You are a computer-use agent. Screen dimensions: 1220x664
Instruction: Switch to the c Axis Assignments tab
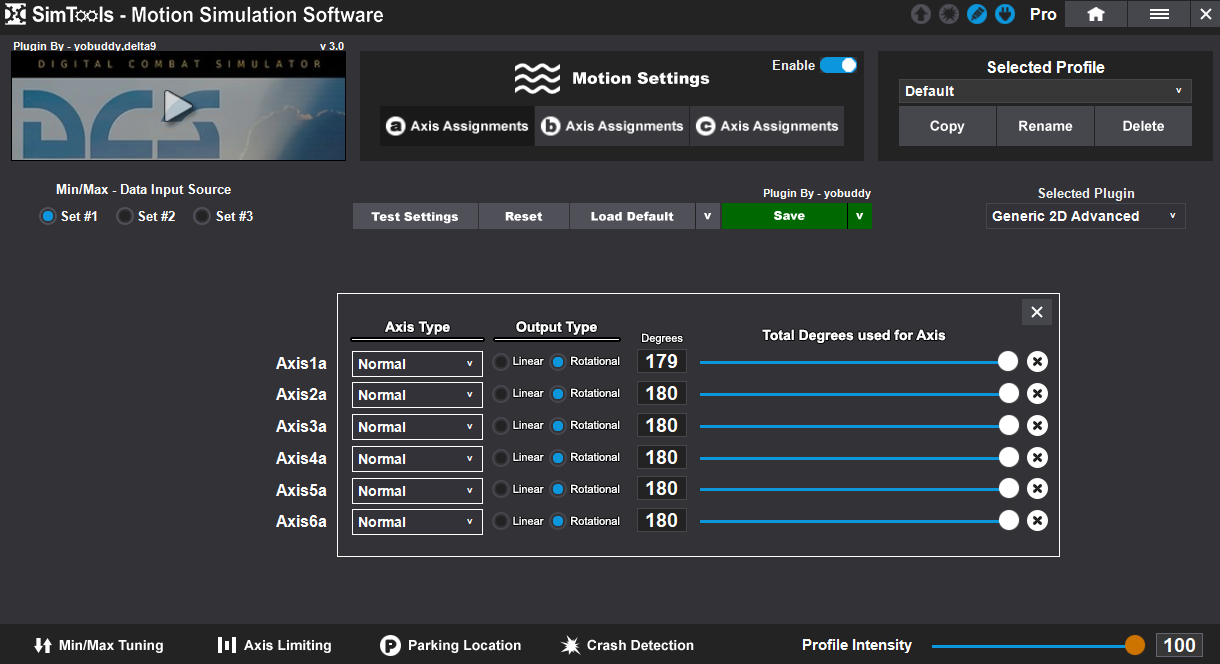click(x=767, y=126)
